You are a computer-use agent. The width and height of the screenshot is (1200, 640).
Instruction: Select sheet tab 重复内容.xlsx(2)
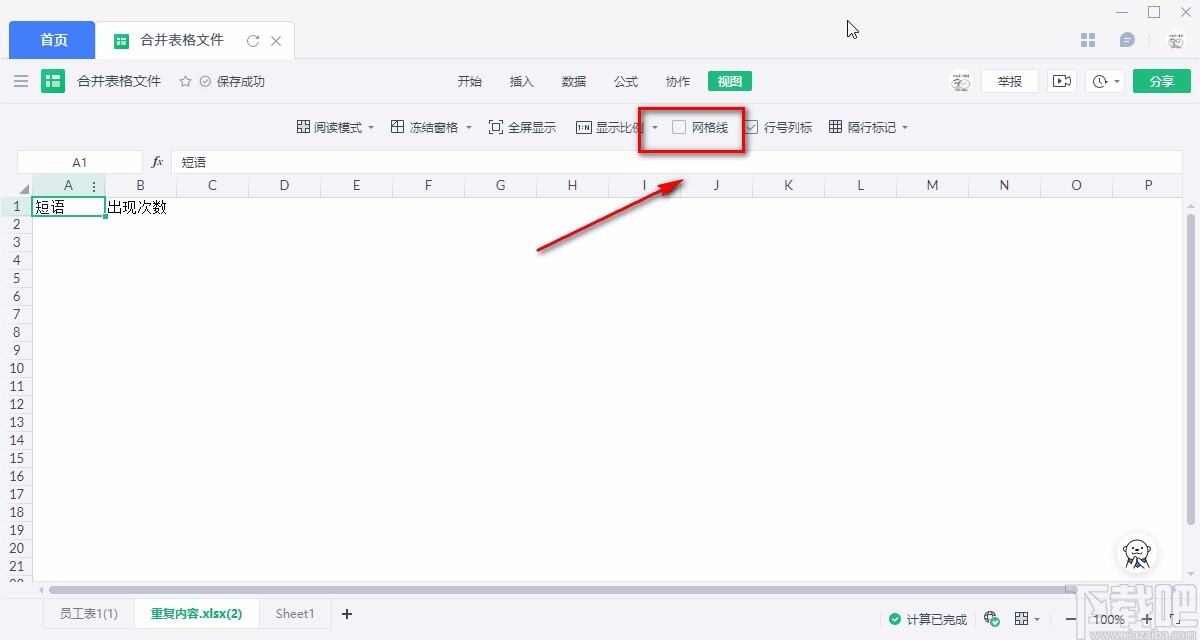click(x=196, y=614)
